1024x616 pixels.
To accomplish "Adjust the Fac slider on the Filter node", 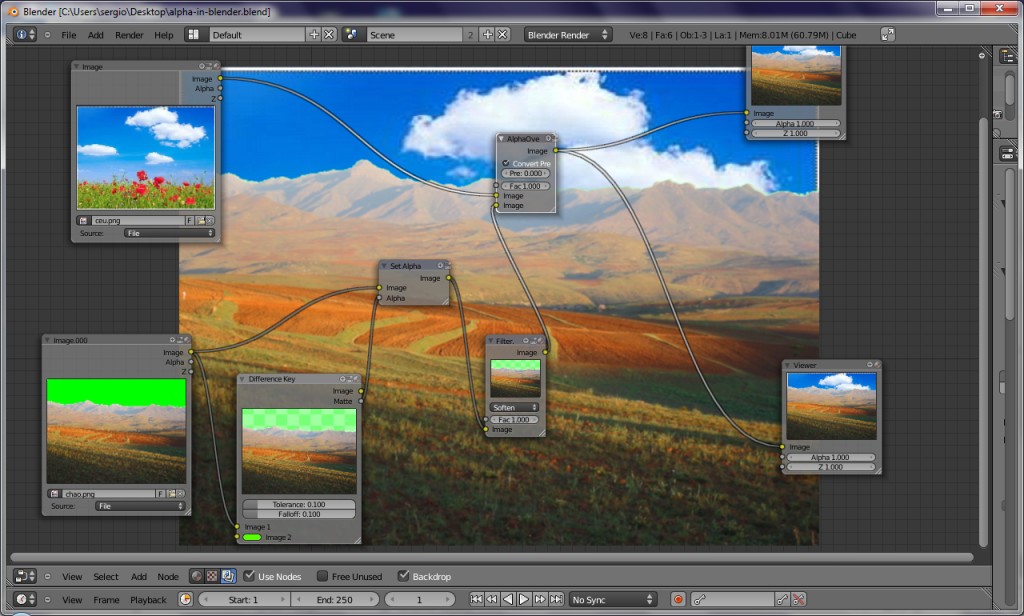I will click(x=513, y=420).
